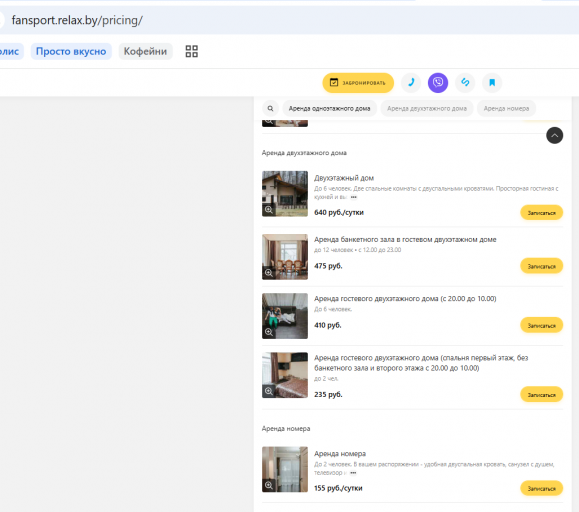Click the Аренда банкетного зала title
Viewport: 579px width, 512px height.
pos(405,240)
